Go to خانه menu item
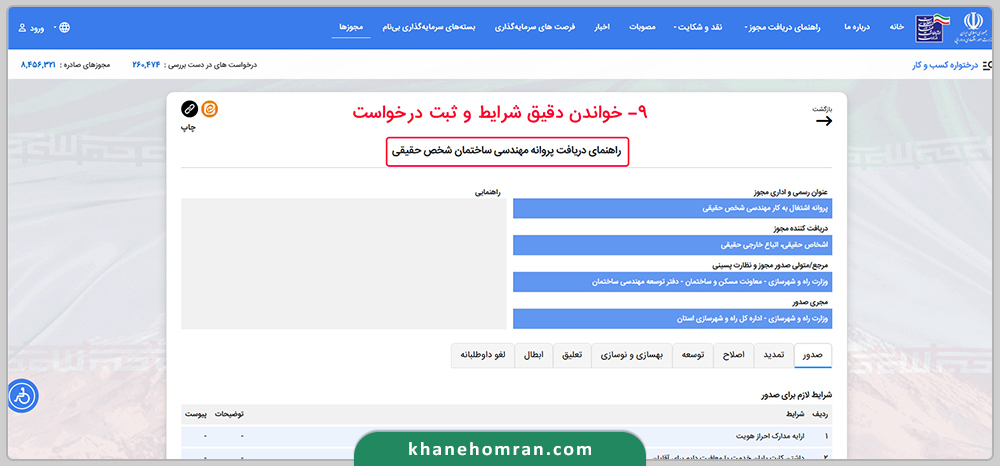Screen dimensions: 1000x466 click(897, 27)
